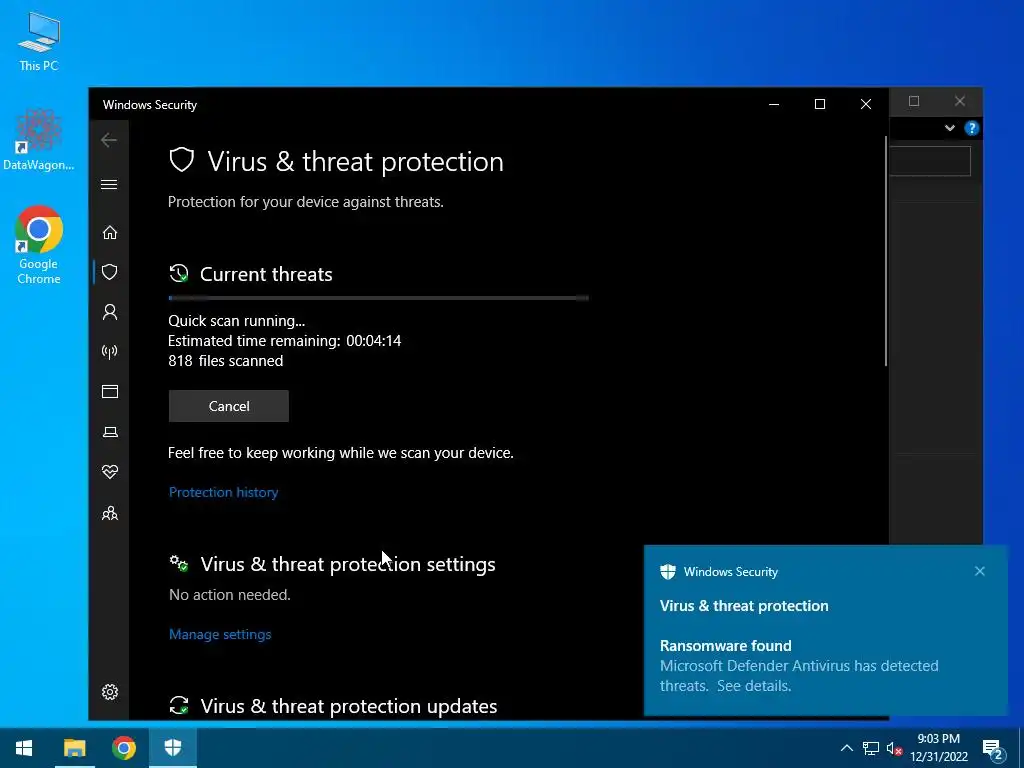Open Device security laptop icon
This screenshot has width=1024, height=768.
tap(110, 432)
